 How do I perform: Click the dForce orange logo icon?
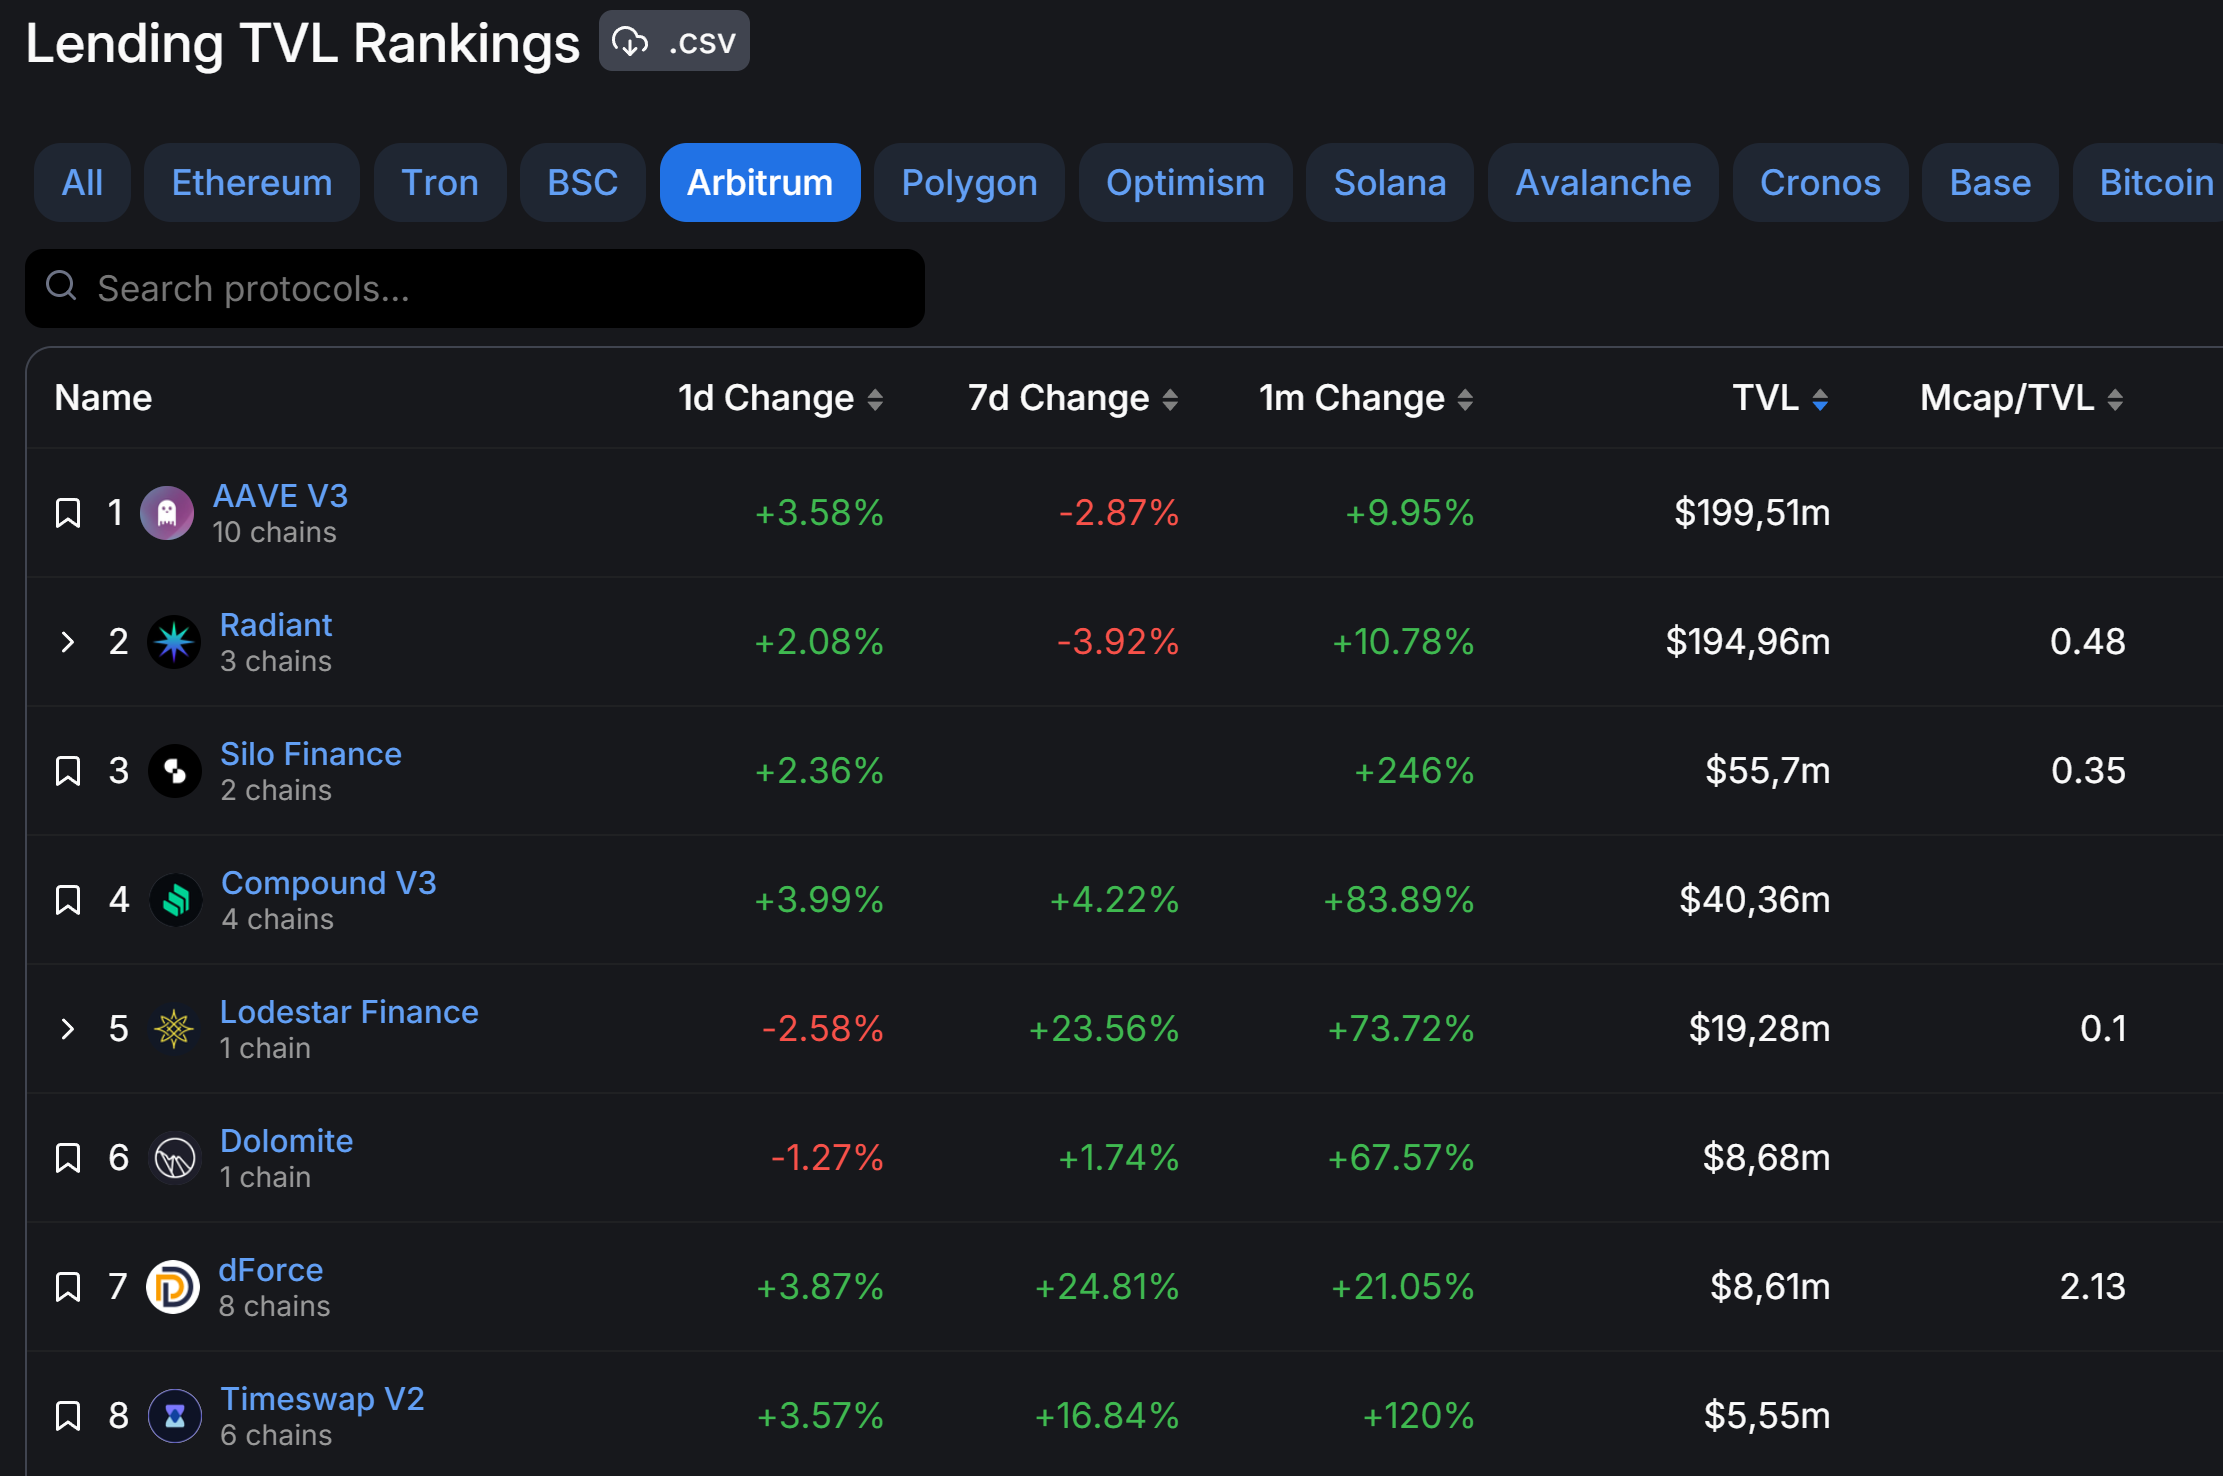point(173,1287)
